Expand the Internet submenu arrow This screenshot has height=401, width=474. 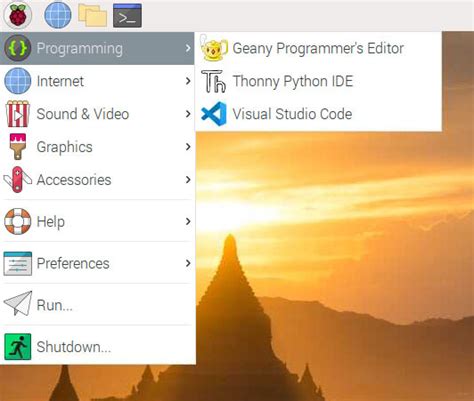pos(188,81)
